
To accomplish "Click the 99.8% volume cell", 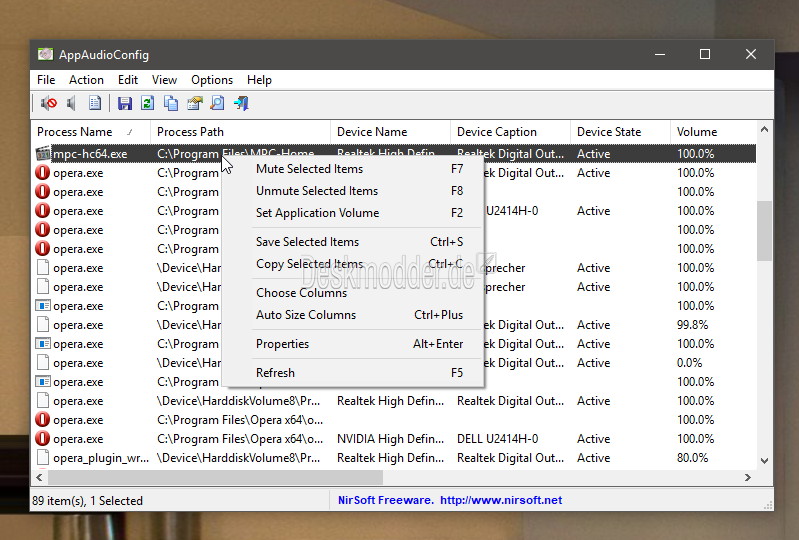I will pos(692,325).
